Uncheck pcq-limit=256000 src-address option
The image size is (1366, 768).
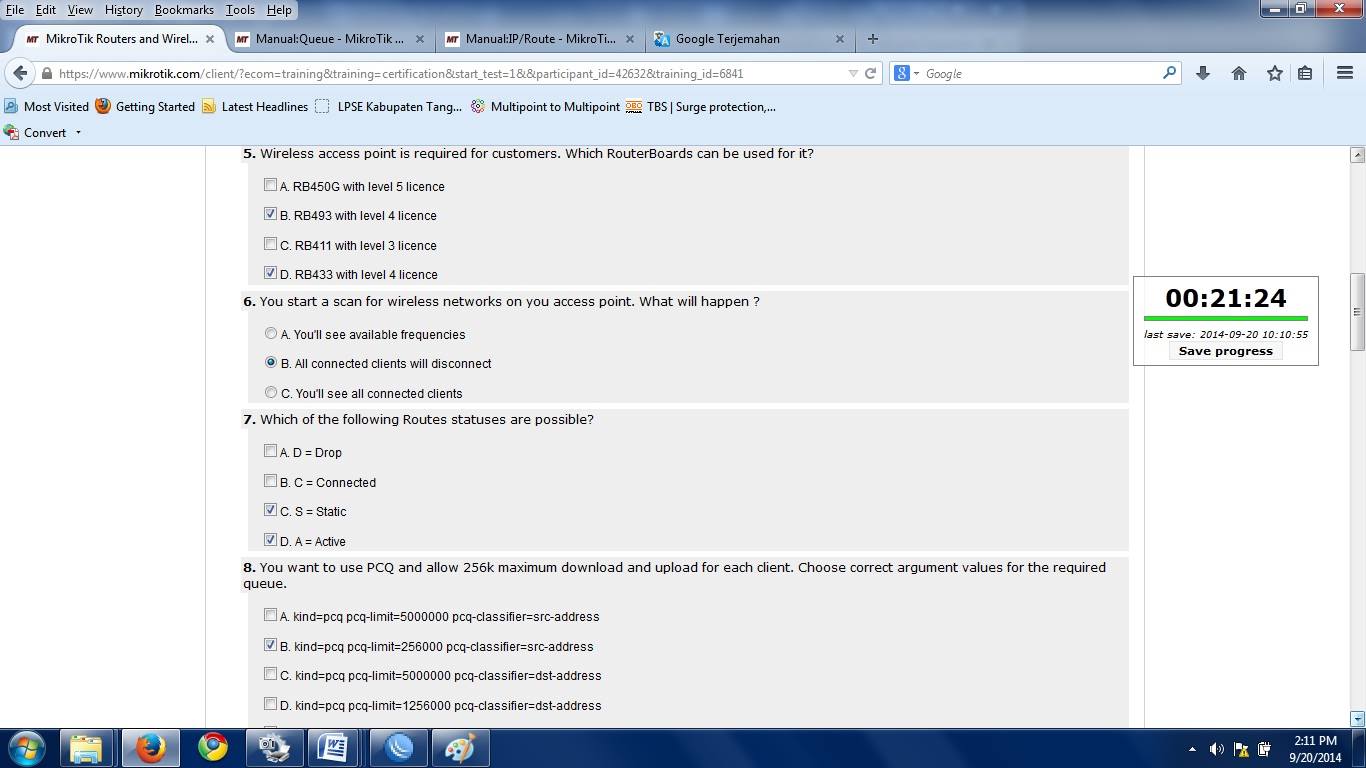point(271,645)
